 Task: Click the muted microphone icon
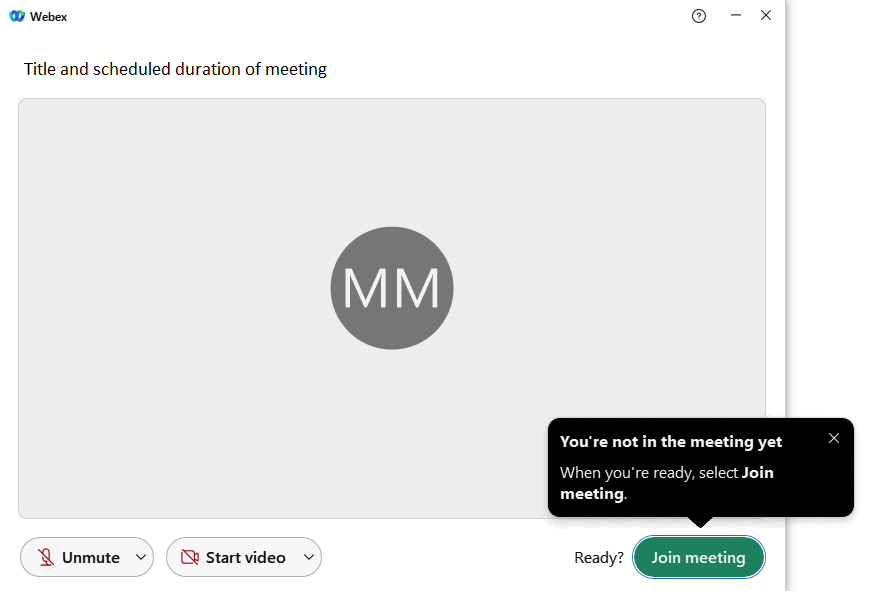coord(46,558)
